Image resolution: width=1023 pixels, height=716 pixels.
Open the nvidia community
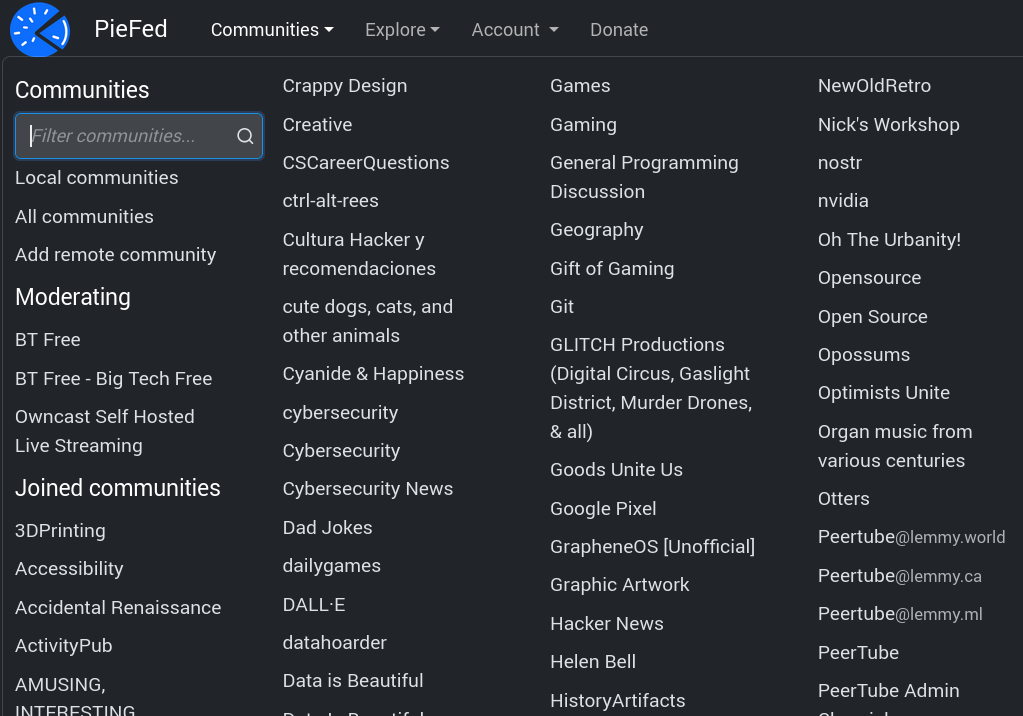pos(843,201)
